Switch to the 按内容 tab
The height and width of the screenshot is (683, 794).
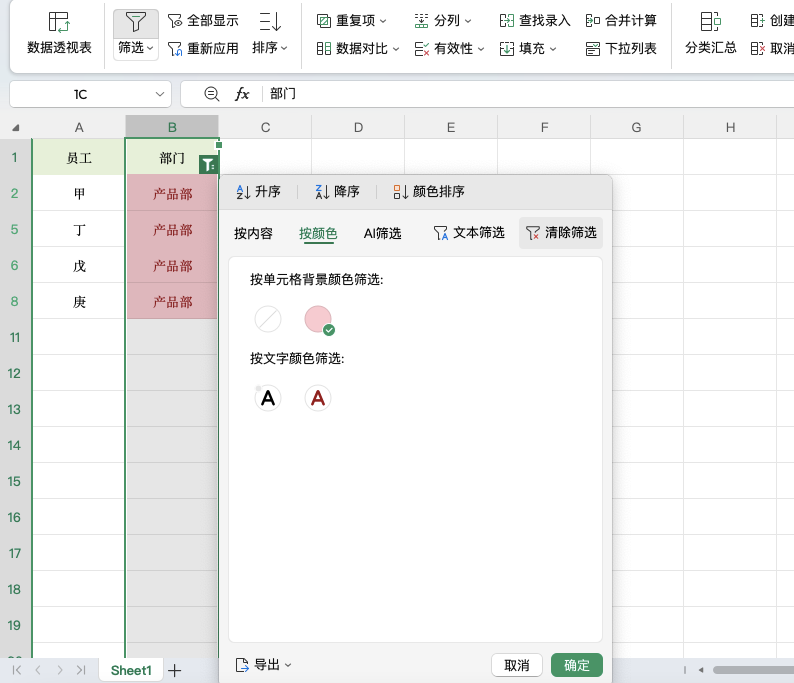click(253, 233)
